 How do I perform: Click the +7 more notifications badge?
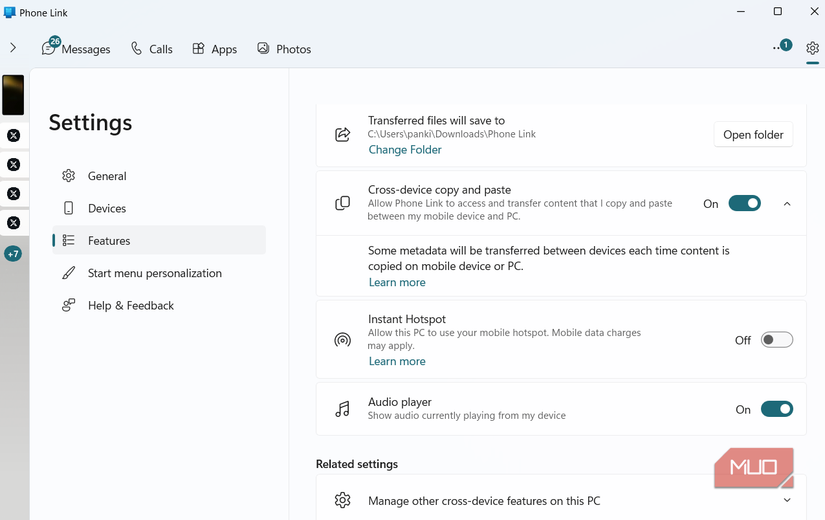tap(13, 254)
